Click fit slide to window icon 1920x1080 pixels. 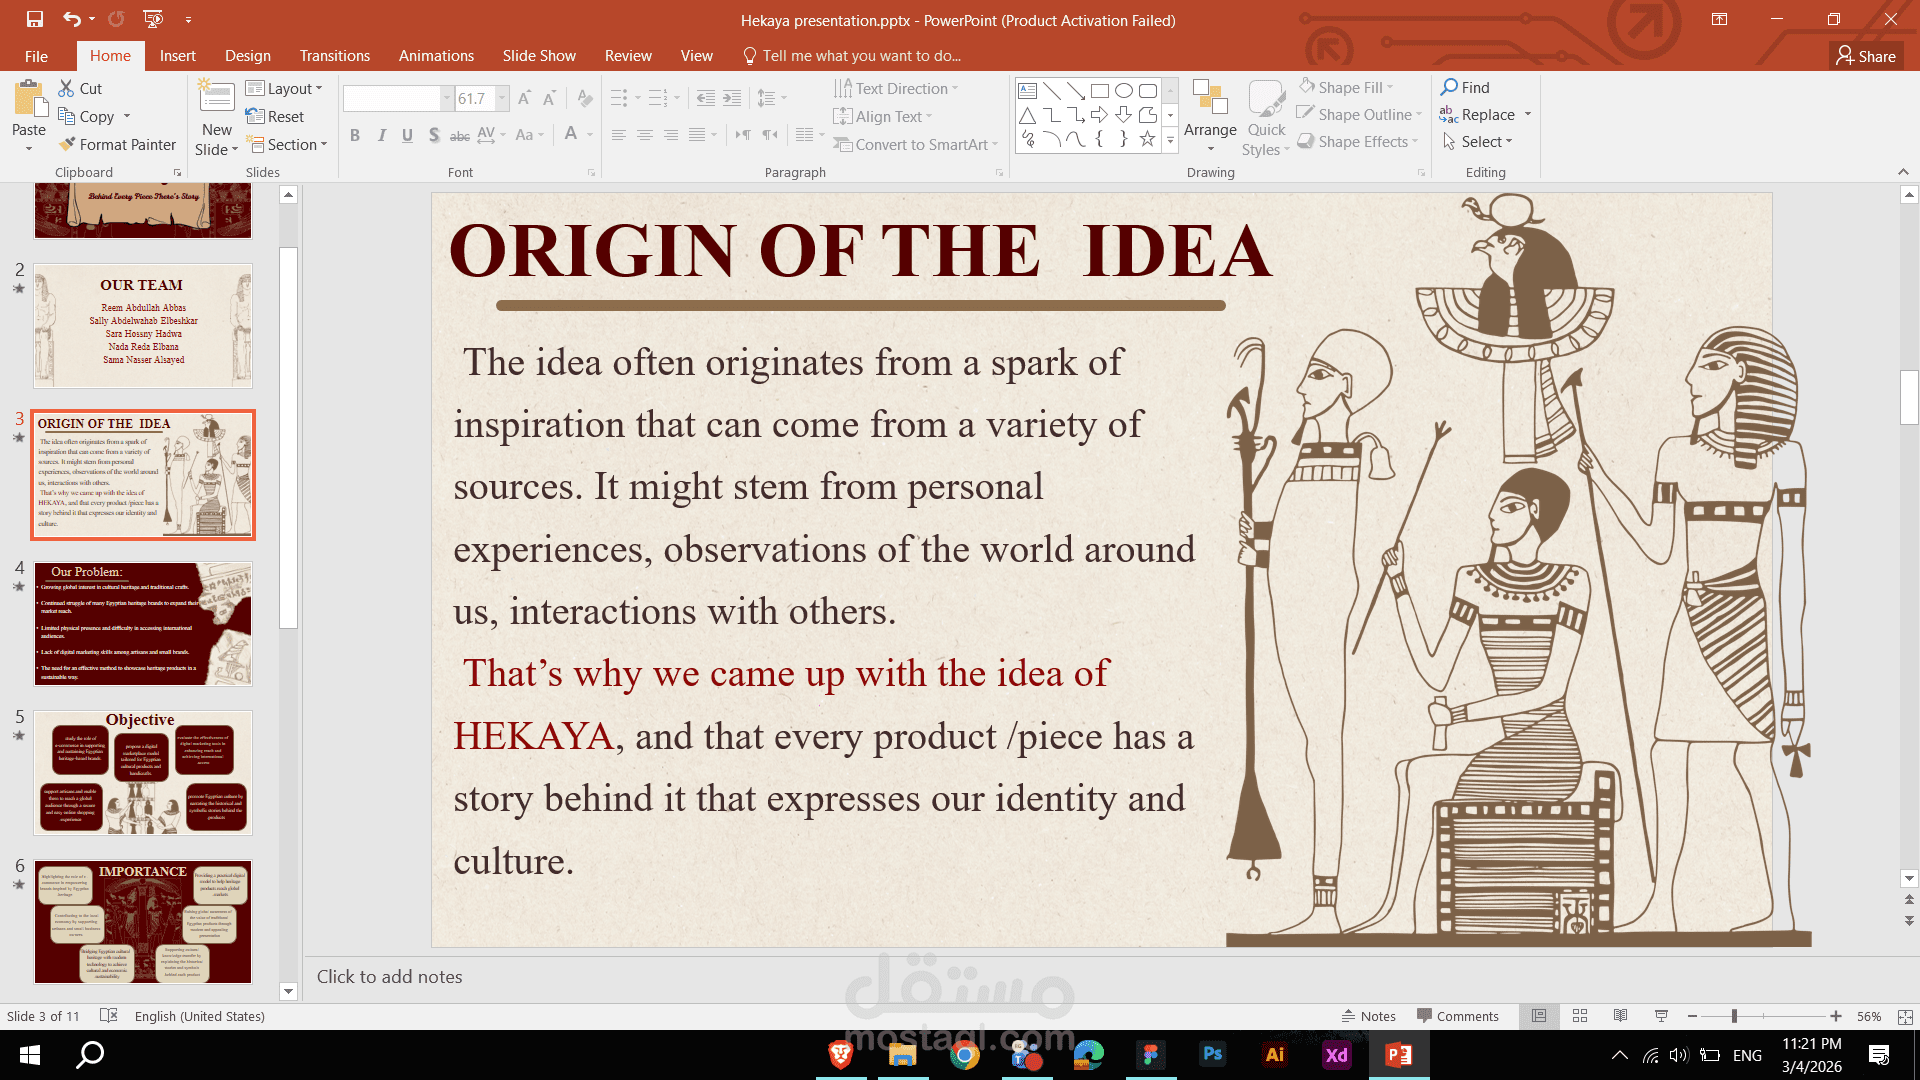pyautogui.click(x=1905, y=1016)
